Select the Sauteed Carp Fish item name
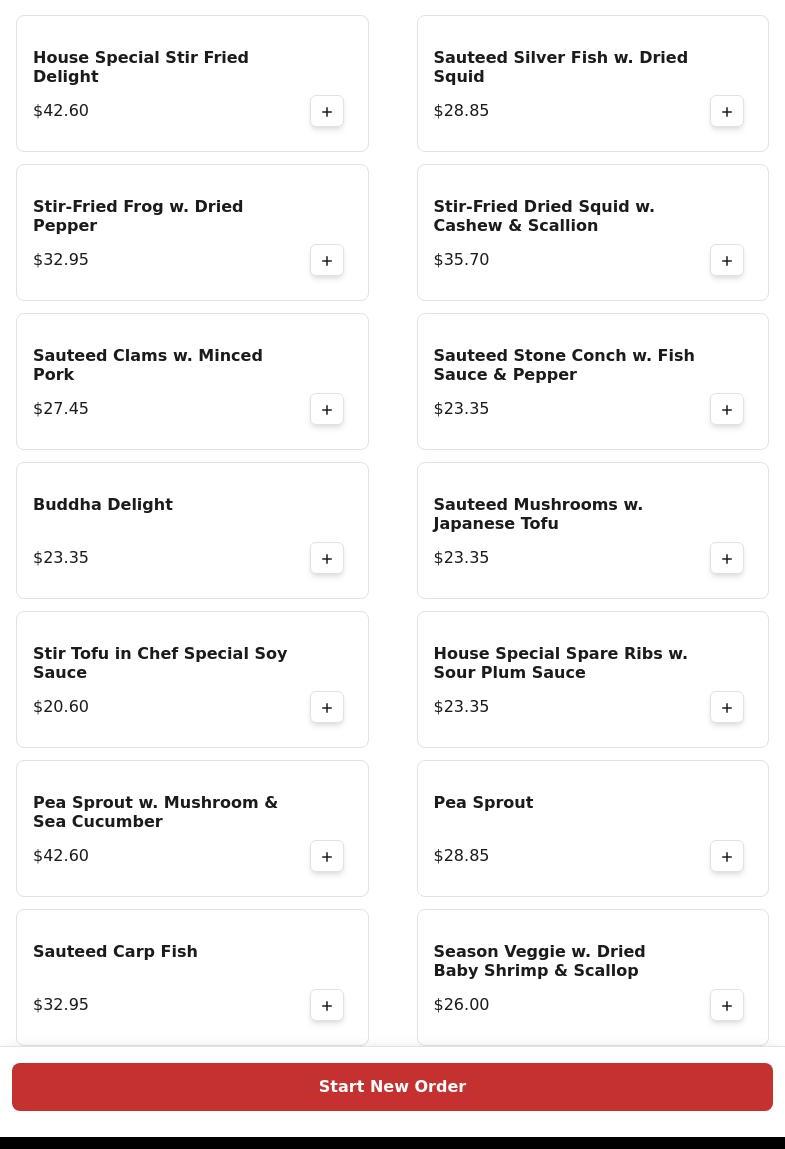The image size is (785, 1149). click(x=115, y=951)
